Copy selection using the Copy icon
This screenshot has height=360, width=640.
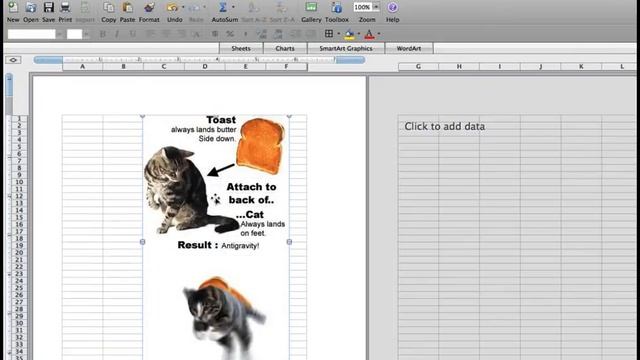[109, 8]
